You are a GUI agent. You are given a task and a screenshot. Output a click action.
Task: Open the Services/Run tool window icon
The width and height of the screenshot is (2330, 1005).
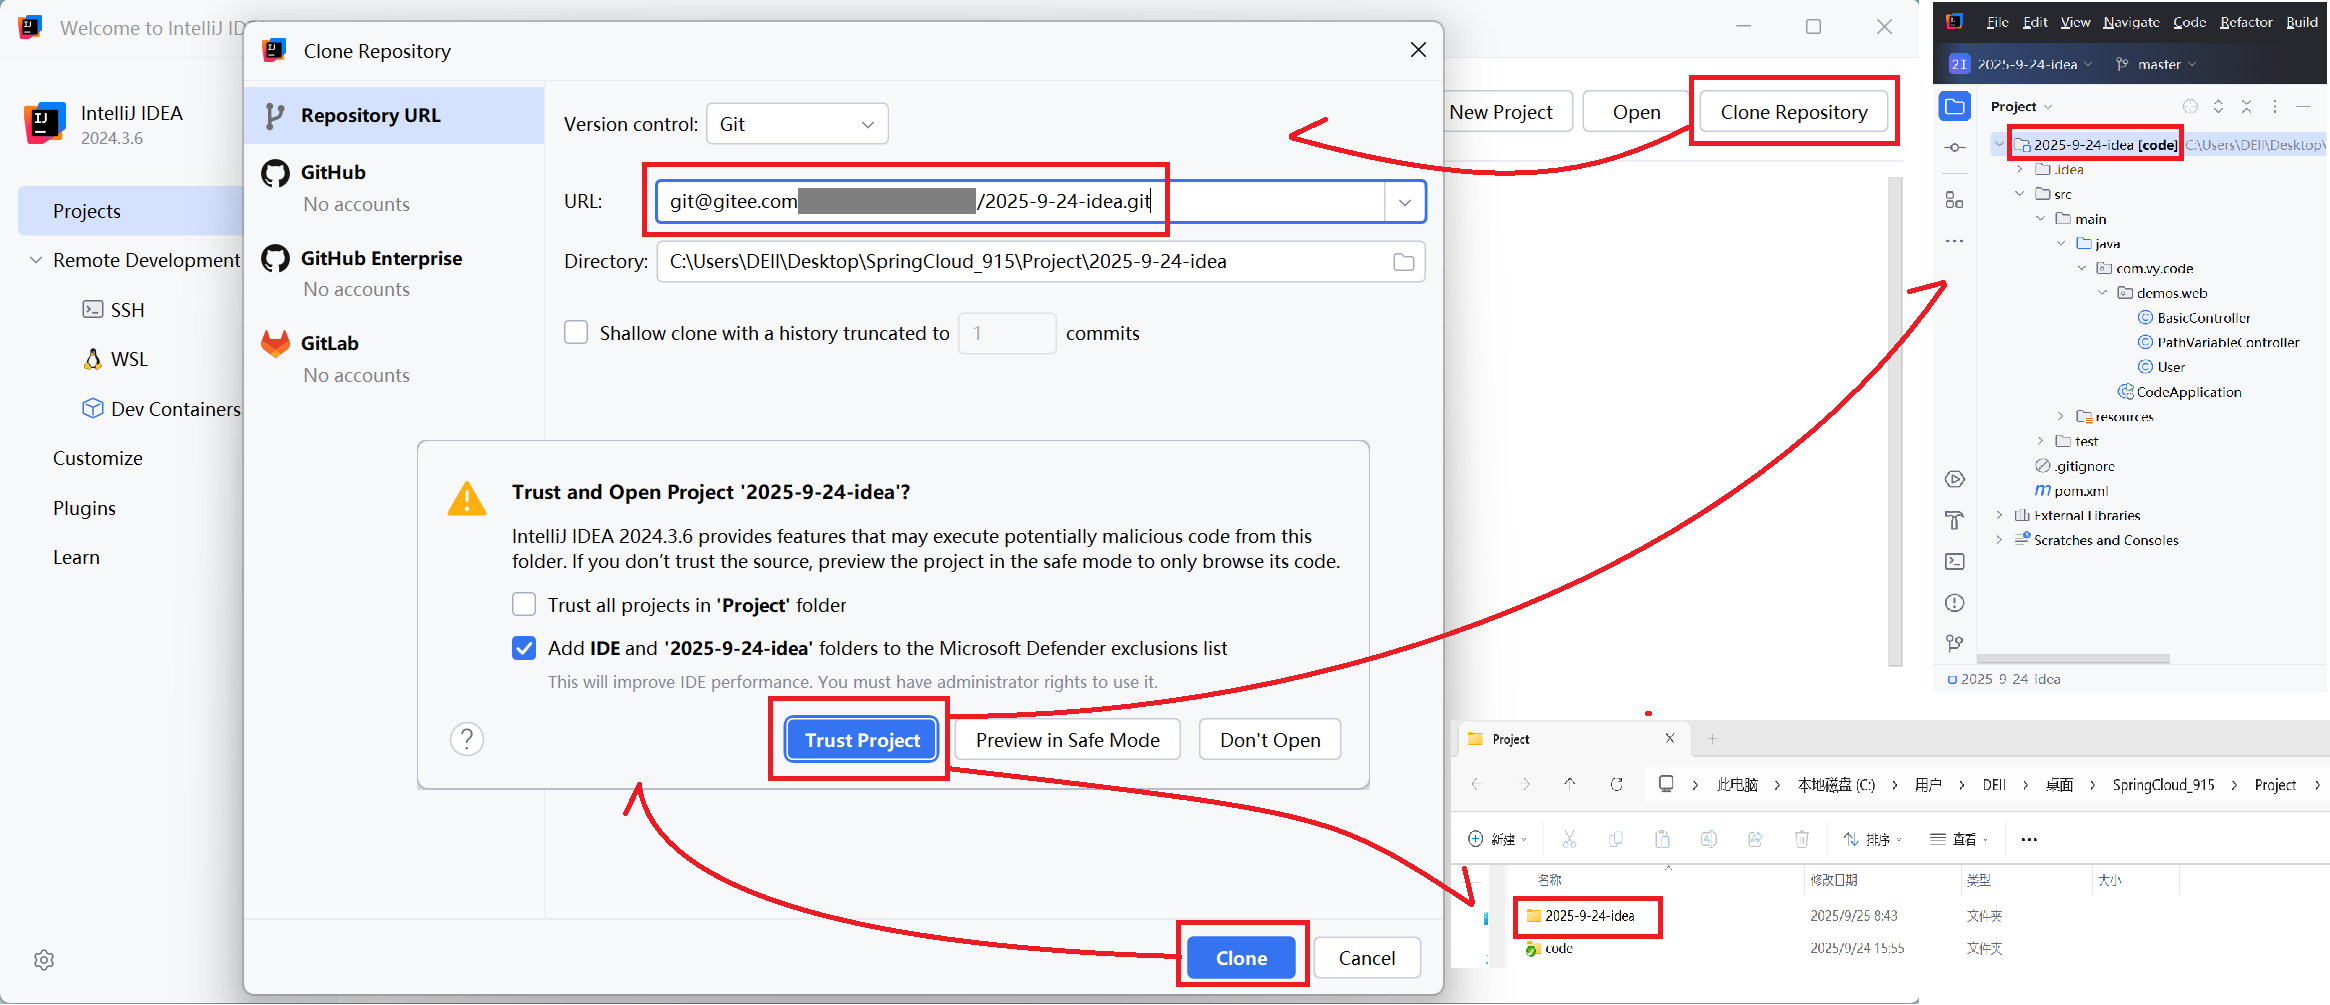(1955, 480)
